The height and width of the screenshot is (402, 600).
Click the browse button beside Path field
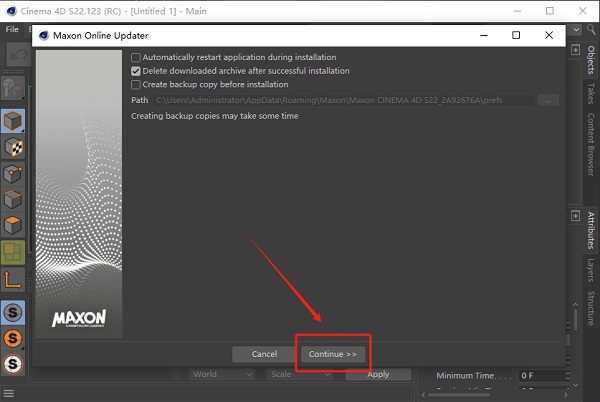547,100
